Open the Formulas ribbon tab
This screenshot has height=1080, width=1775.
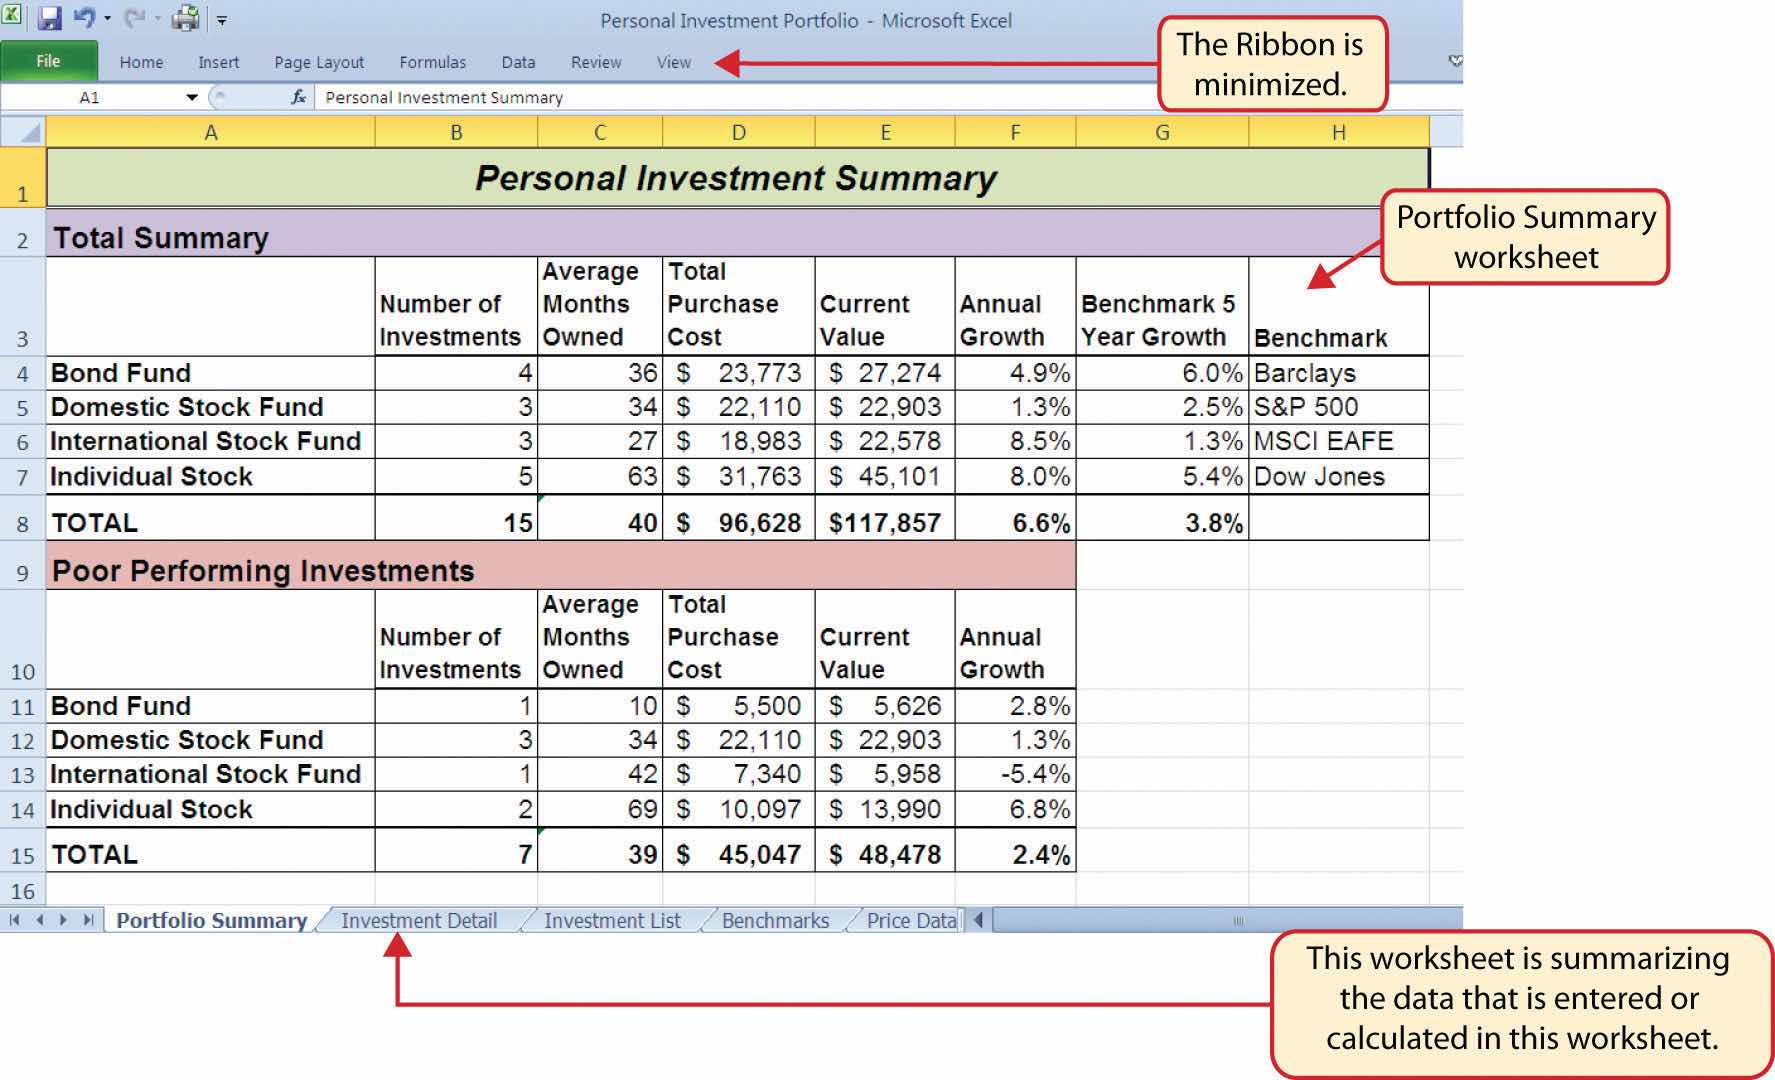click(432, 62)
